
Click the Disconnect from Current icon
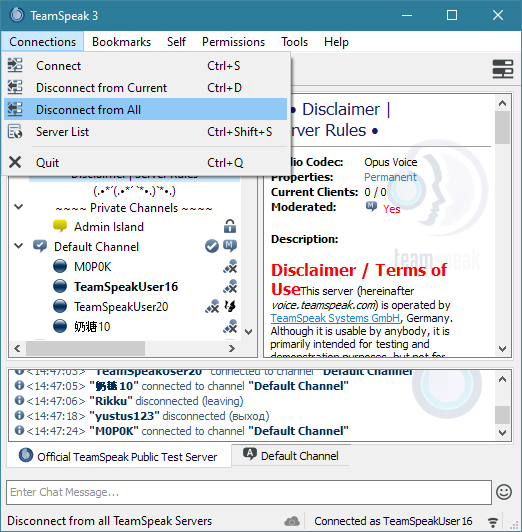coord(15,87)
